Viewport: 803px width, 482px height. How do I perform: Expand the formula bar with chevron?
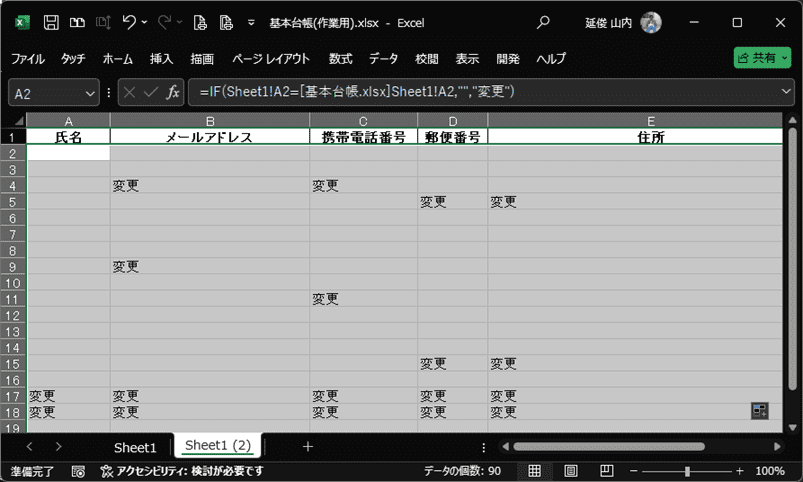coord(785,92)
